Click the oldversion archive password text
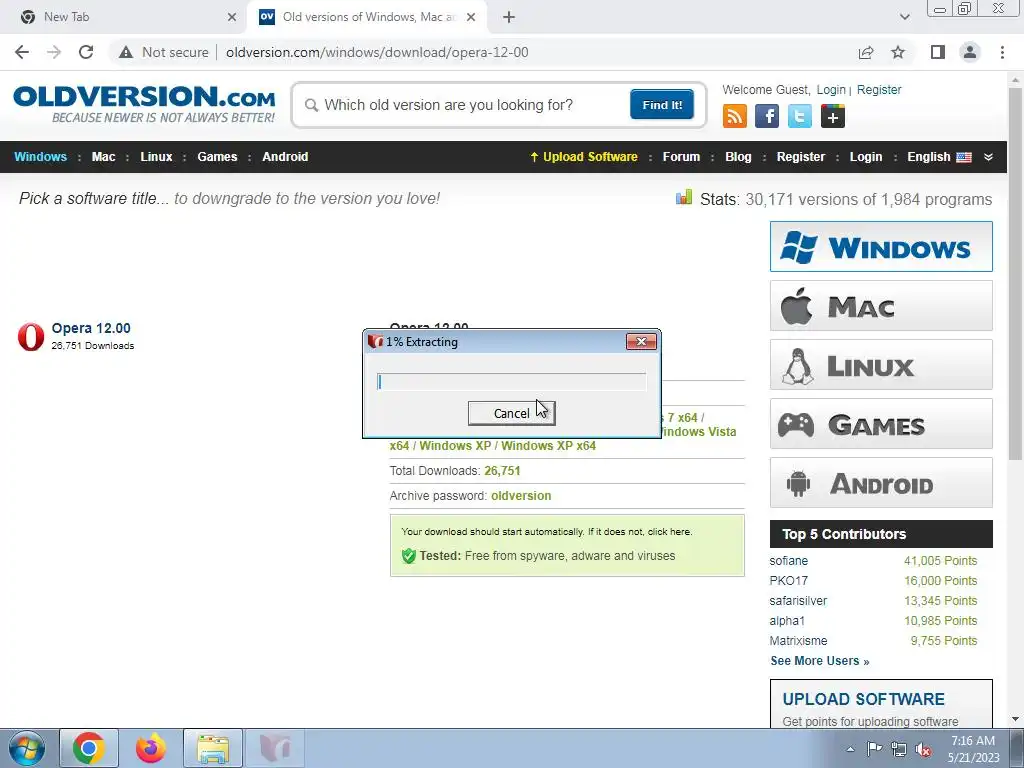The width and height of the screenshot is (1024, 768). [x=520, y=496]
